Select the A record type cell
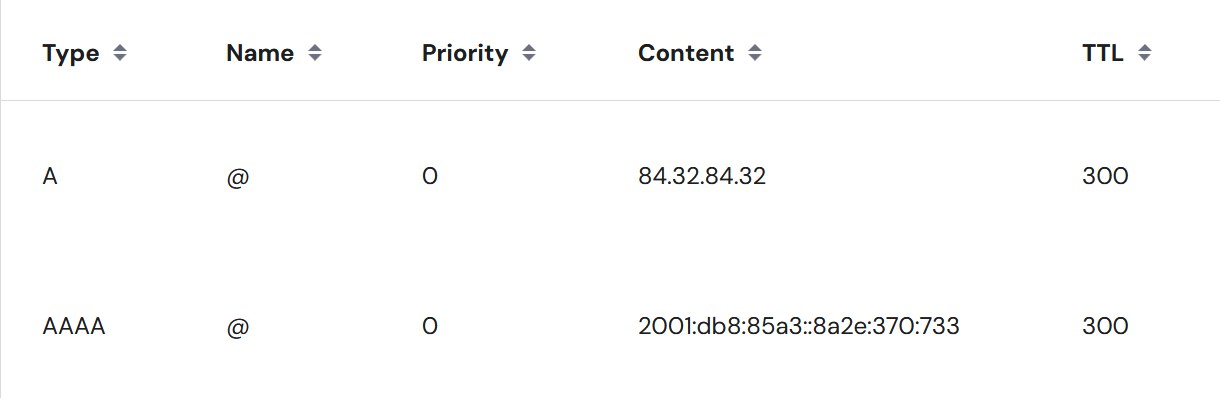Image resolution: width=1220 pixels, height=398 pixels. [50, 177]
